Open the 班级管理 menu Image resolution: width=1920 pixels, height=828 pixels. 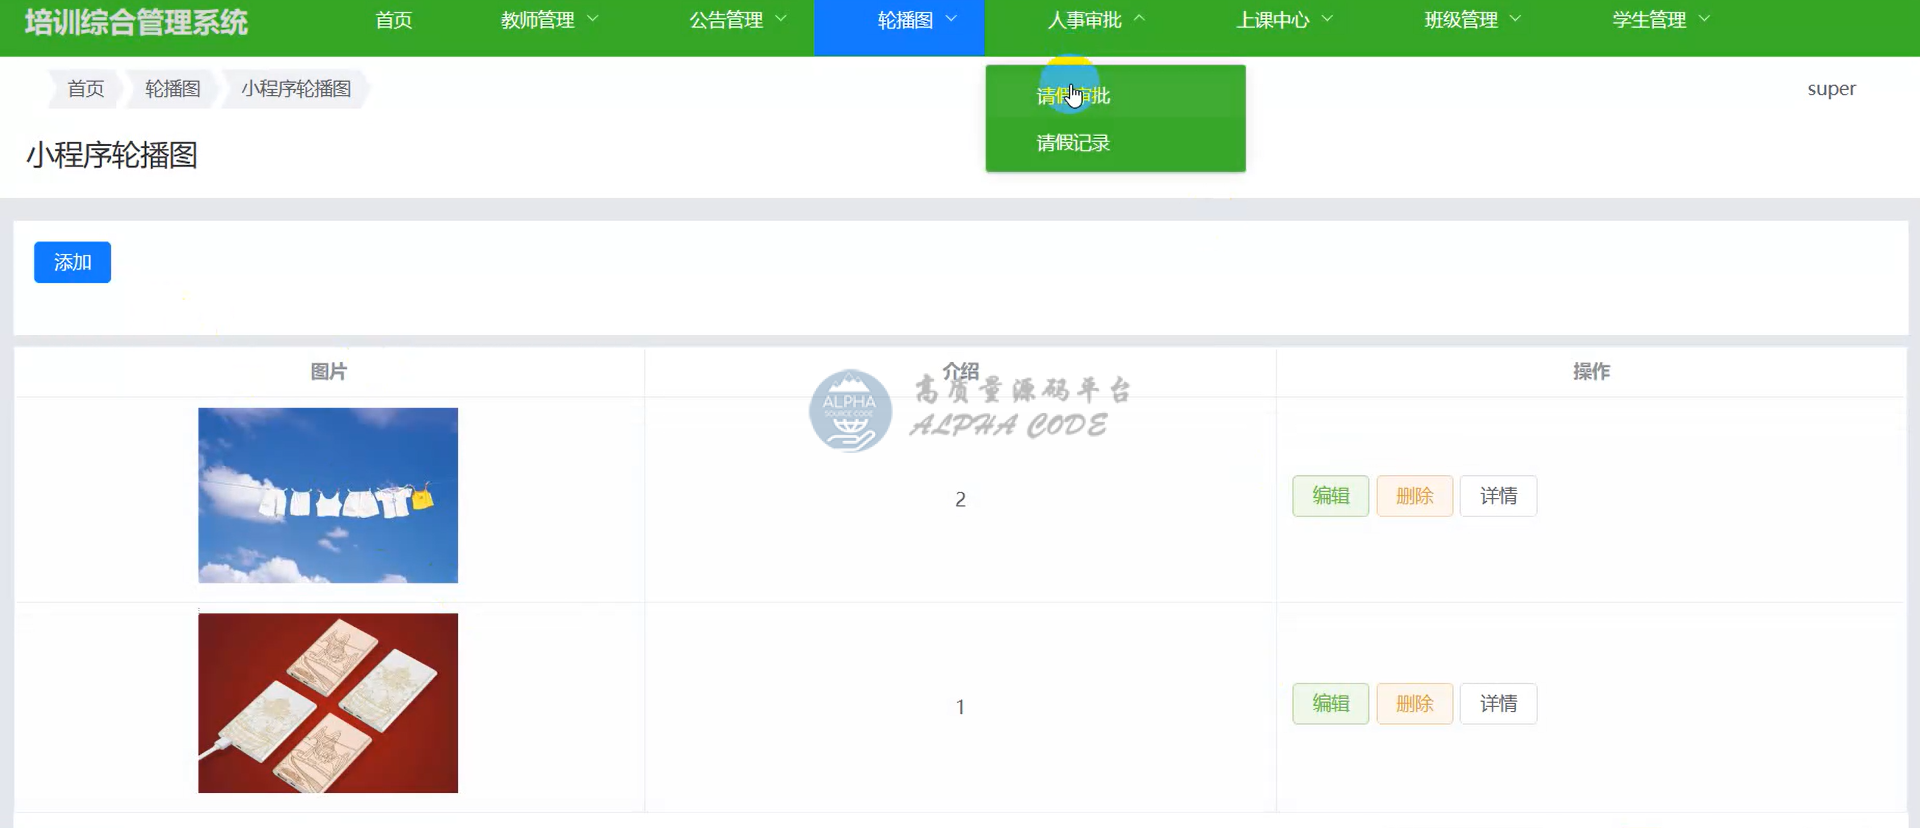[1471, 20]
